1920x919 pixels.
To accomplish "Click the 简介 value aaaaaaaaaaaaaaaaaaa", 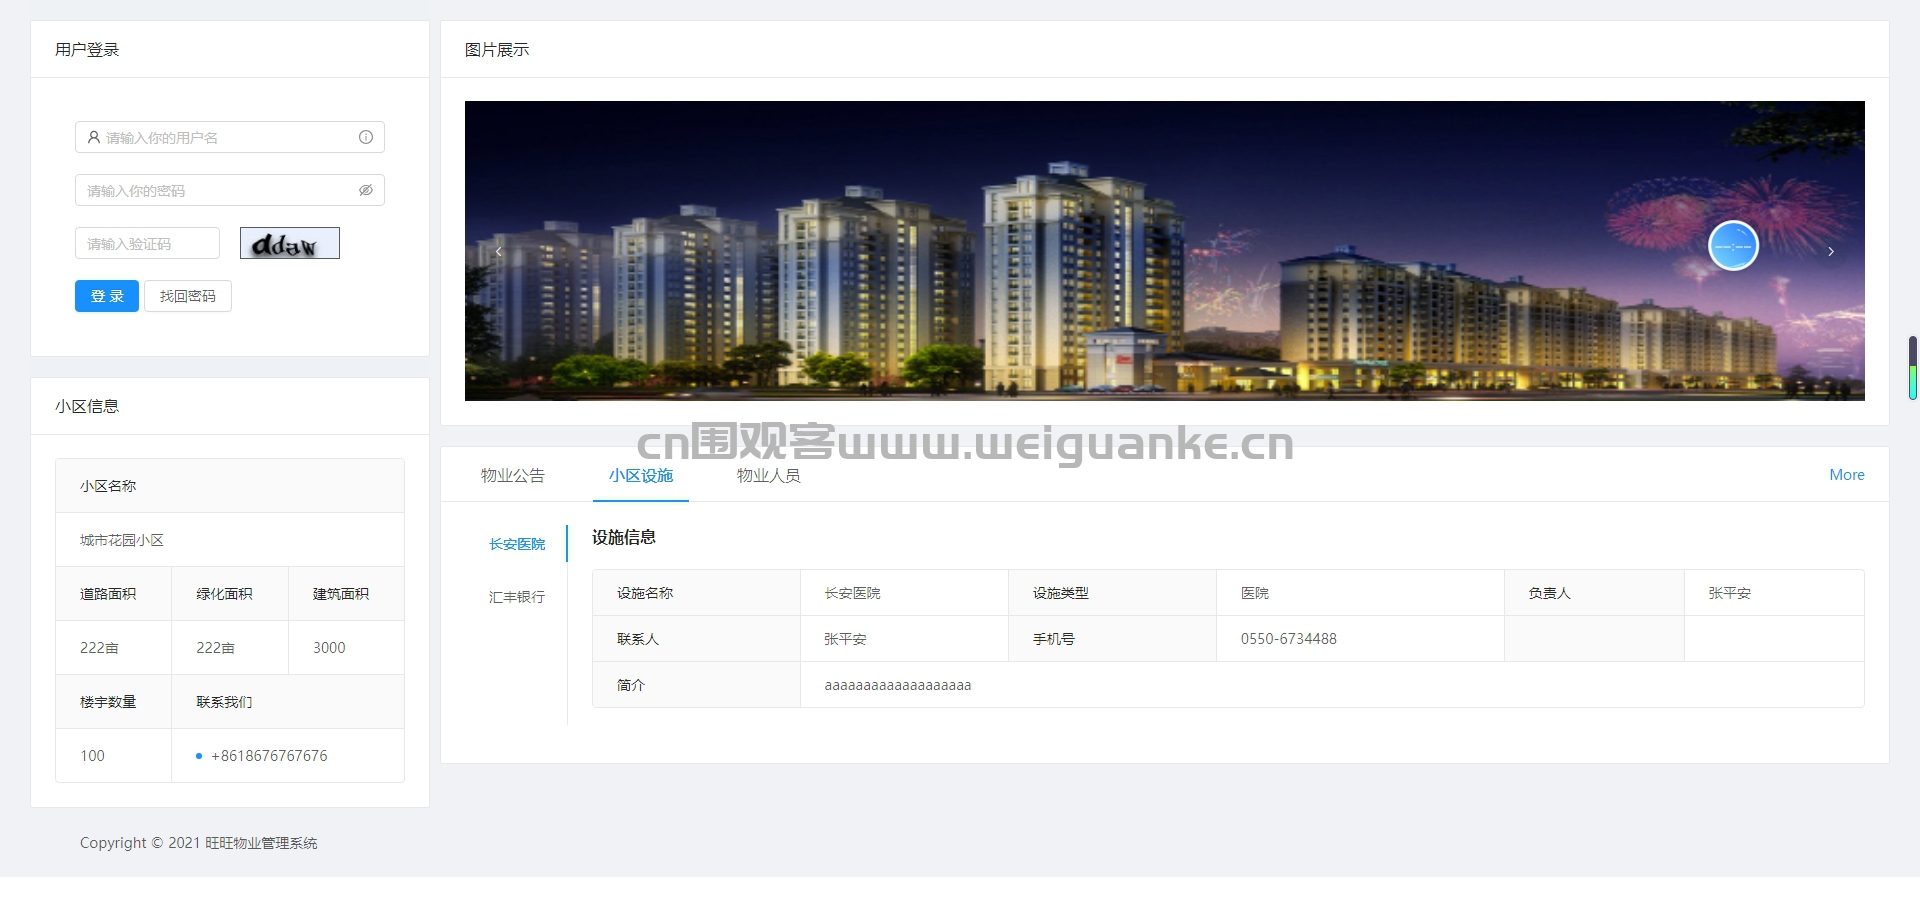I will (x=898, y=685).
